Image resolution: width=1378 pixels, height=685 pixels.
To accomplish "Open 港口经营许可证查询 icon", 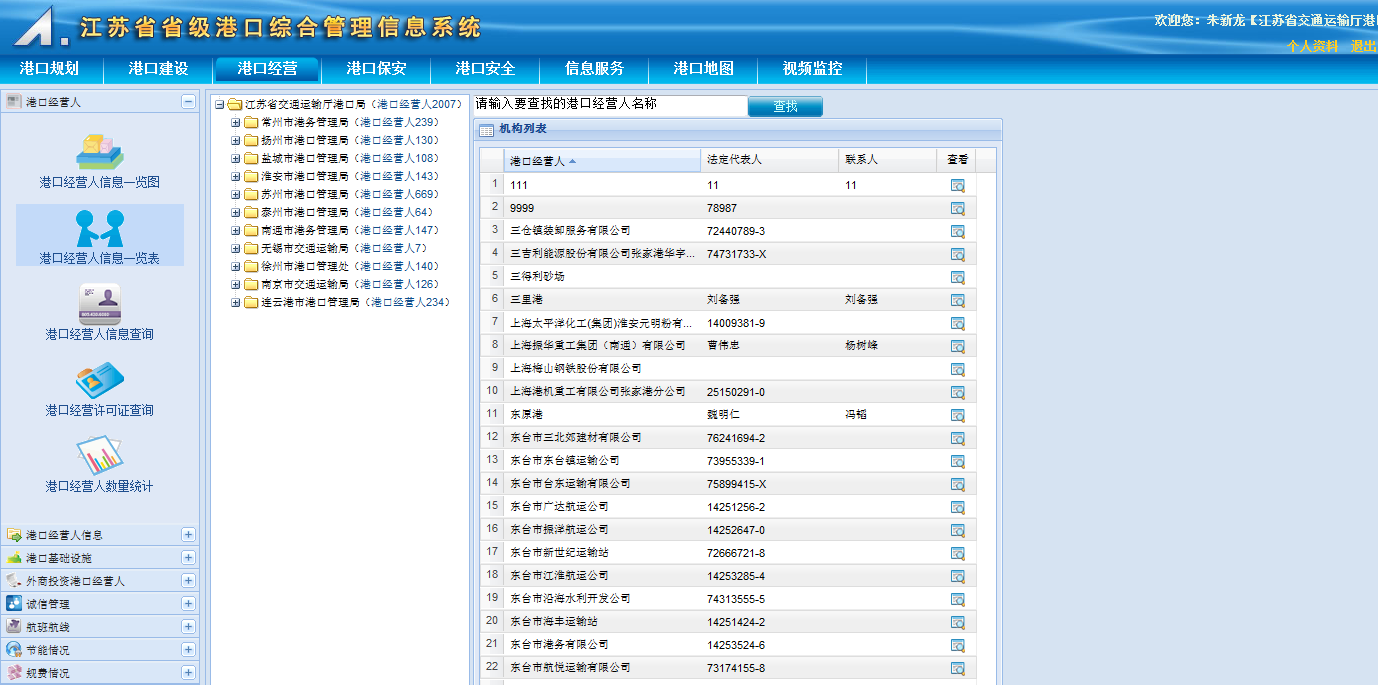I will (99, 380).
